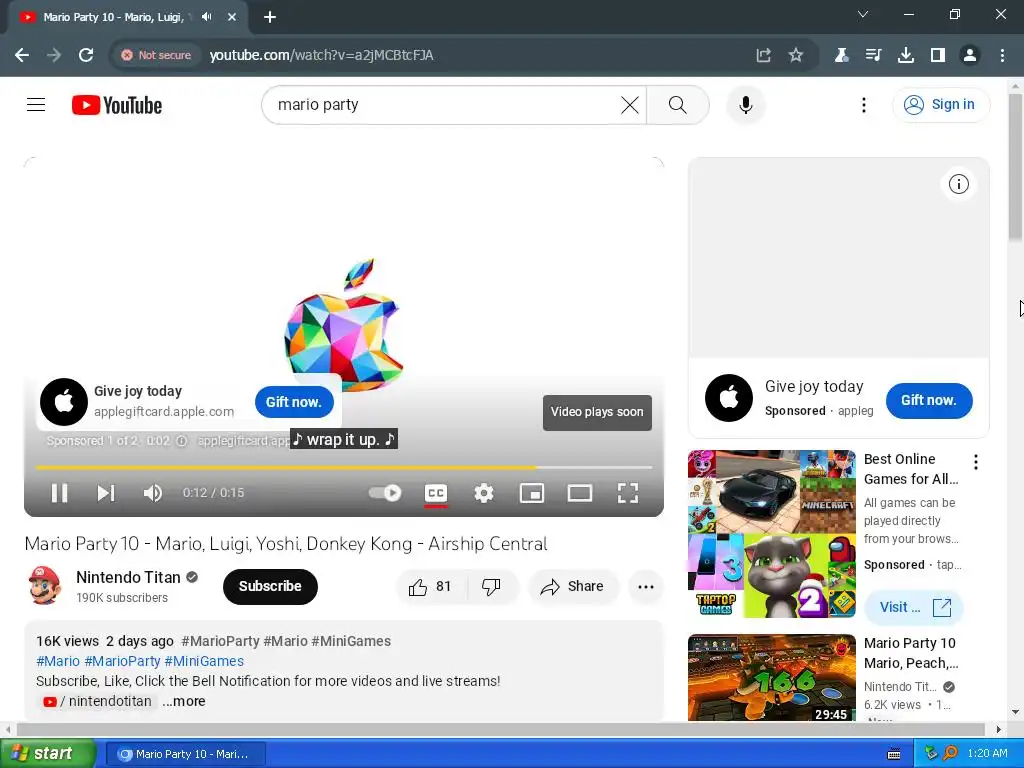This screenshot has width=1024, height=768.
Task: Open Chrome downloads icon
Action: [905, 55]
